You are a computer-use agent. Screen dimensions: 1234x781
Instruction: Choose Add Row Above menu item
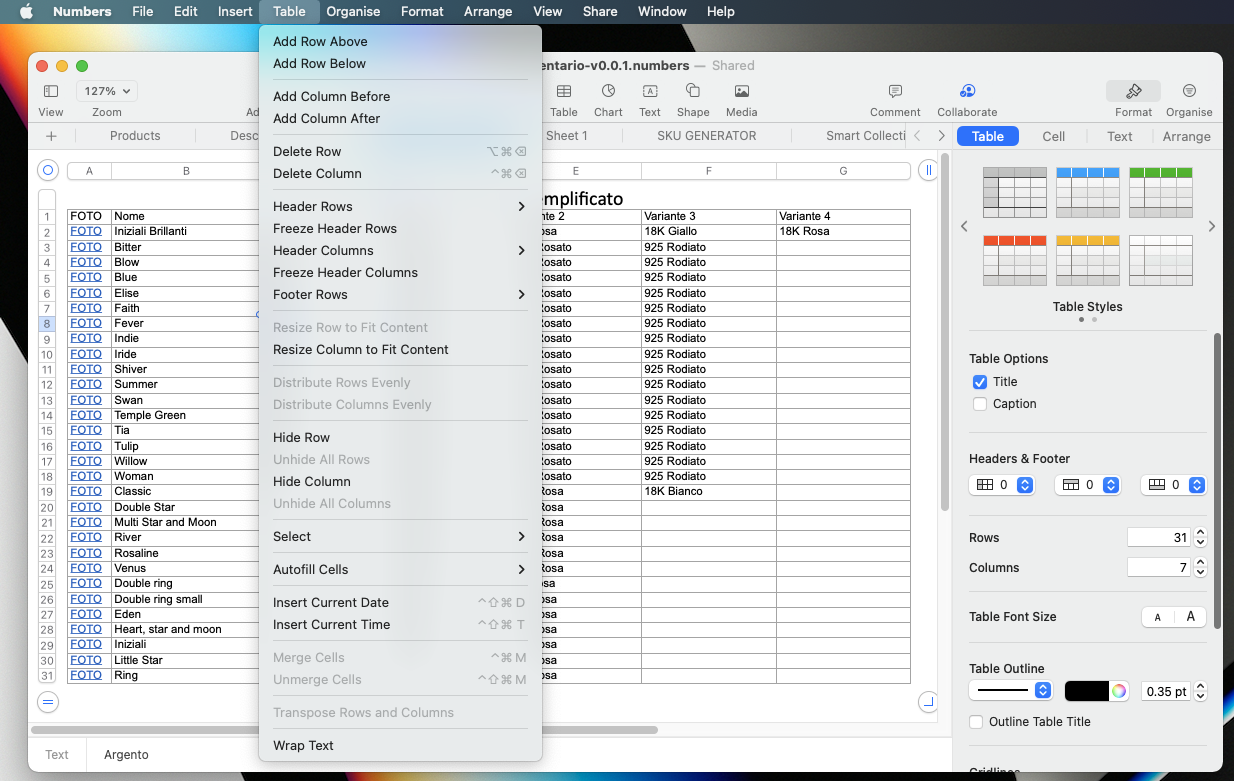tap(400, 42)
